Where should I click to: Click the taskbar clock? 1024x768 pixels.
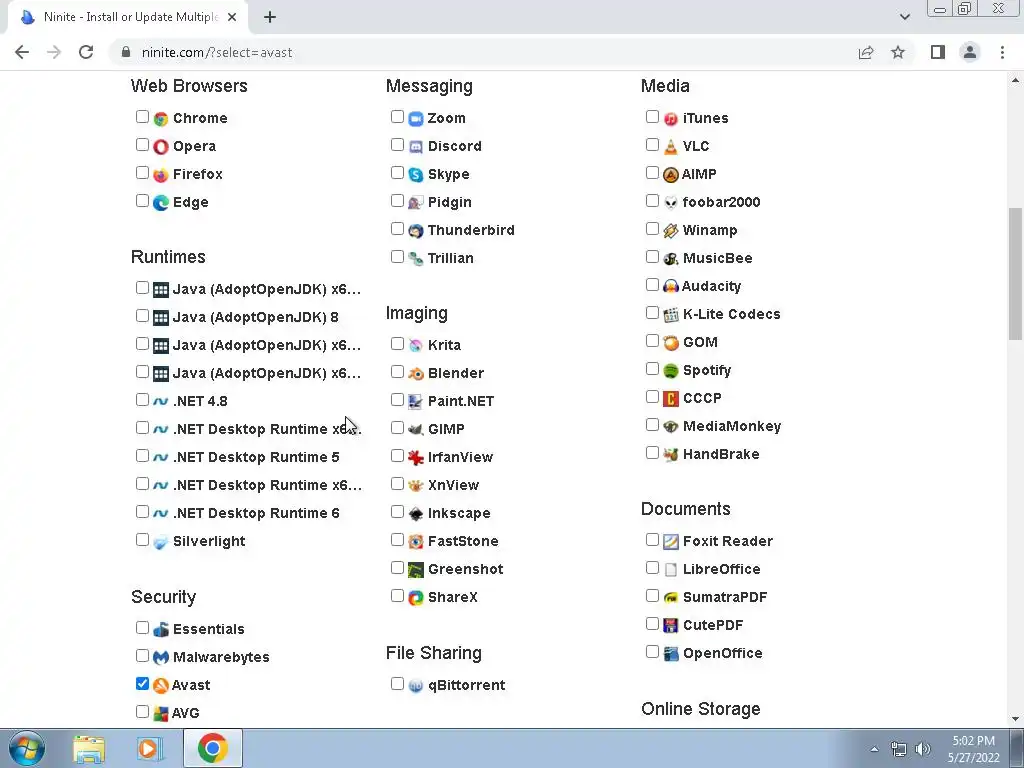(974, 749)
